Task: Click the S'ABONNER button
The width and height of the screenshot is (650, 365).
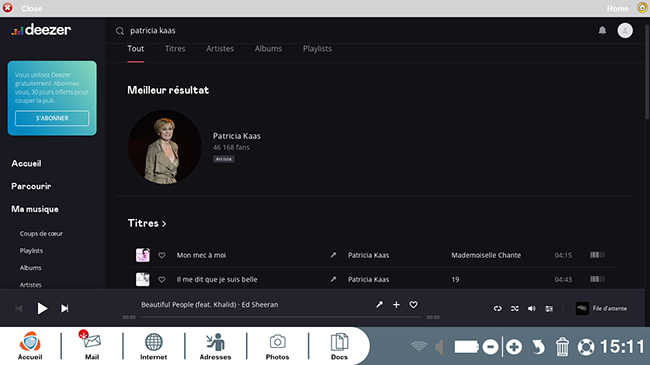Action: [x=52, y=118]
